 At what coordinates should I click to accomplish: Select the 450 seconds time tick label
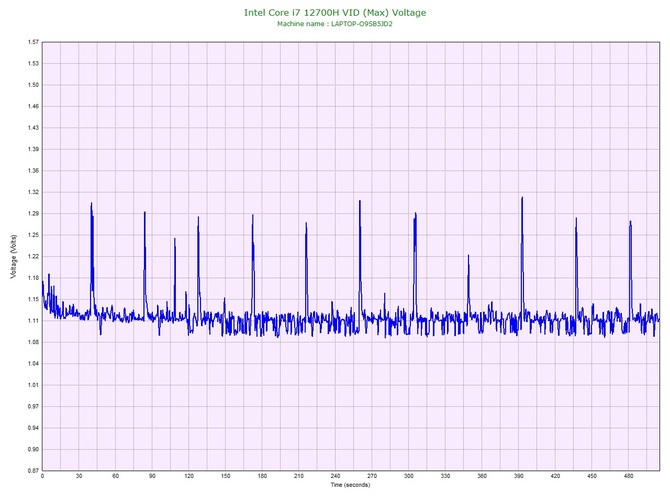click(592, 476)
